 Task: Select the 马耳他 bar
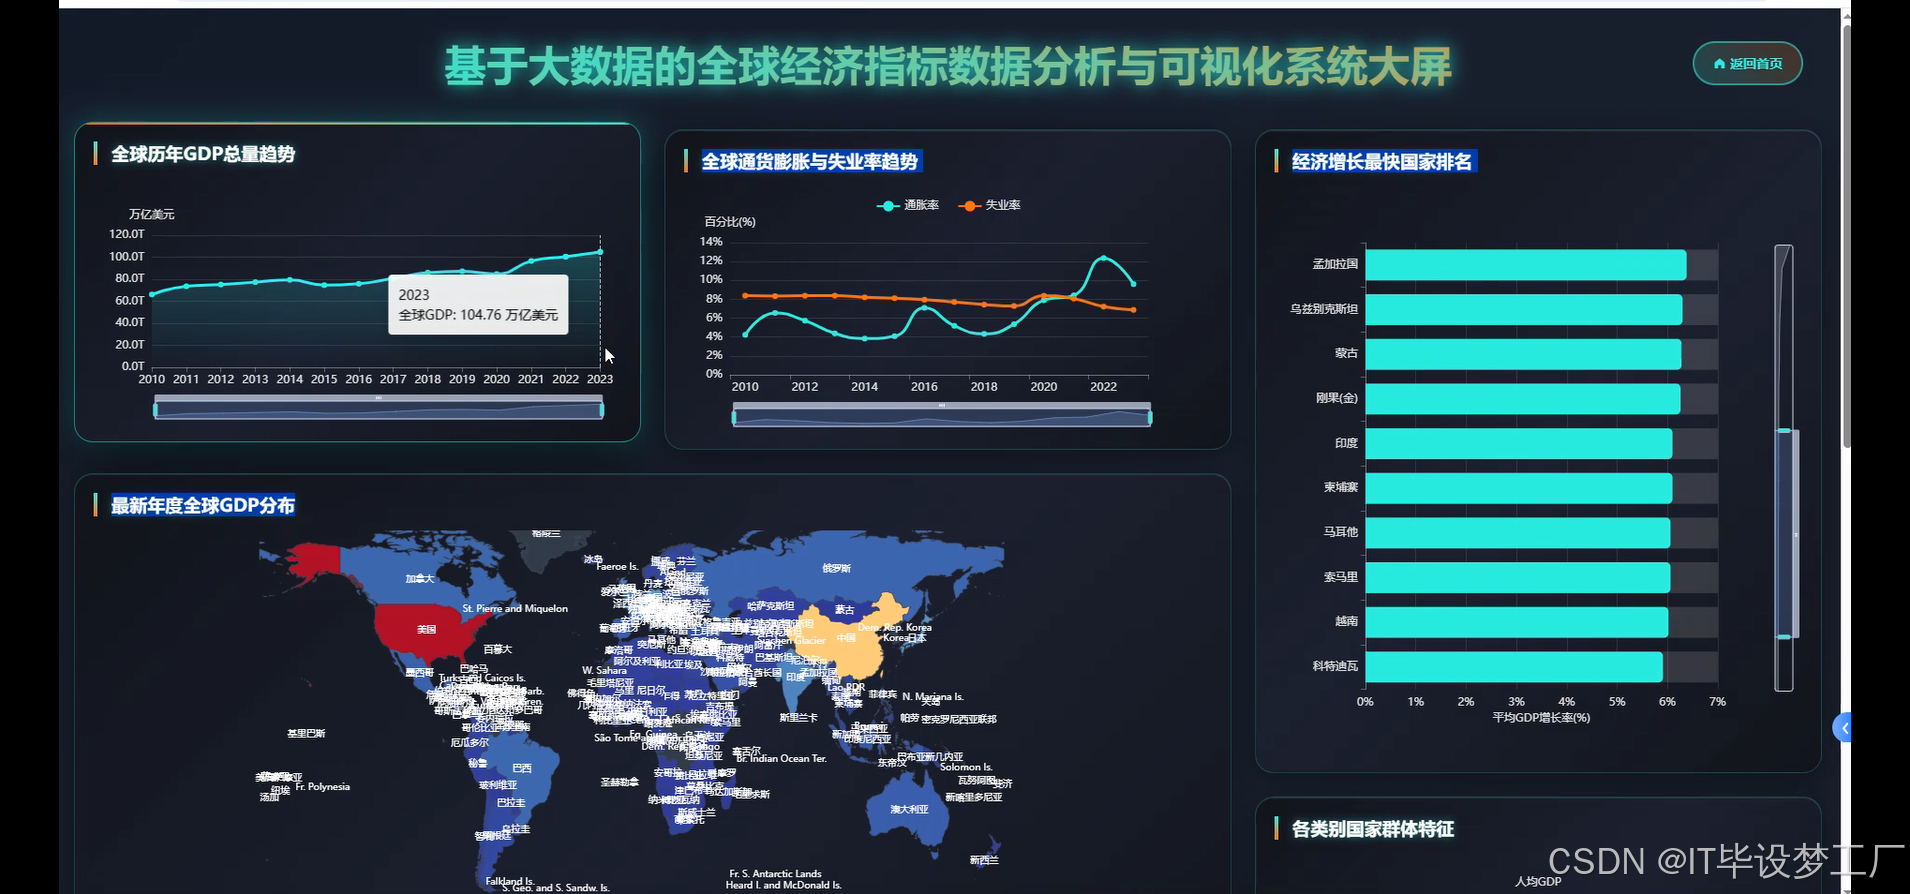(x=1518, y=533)
